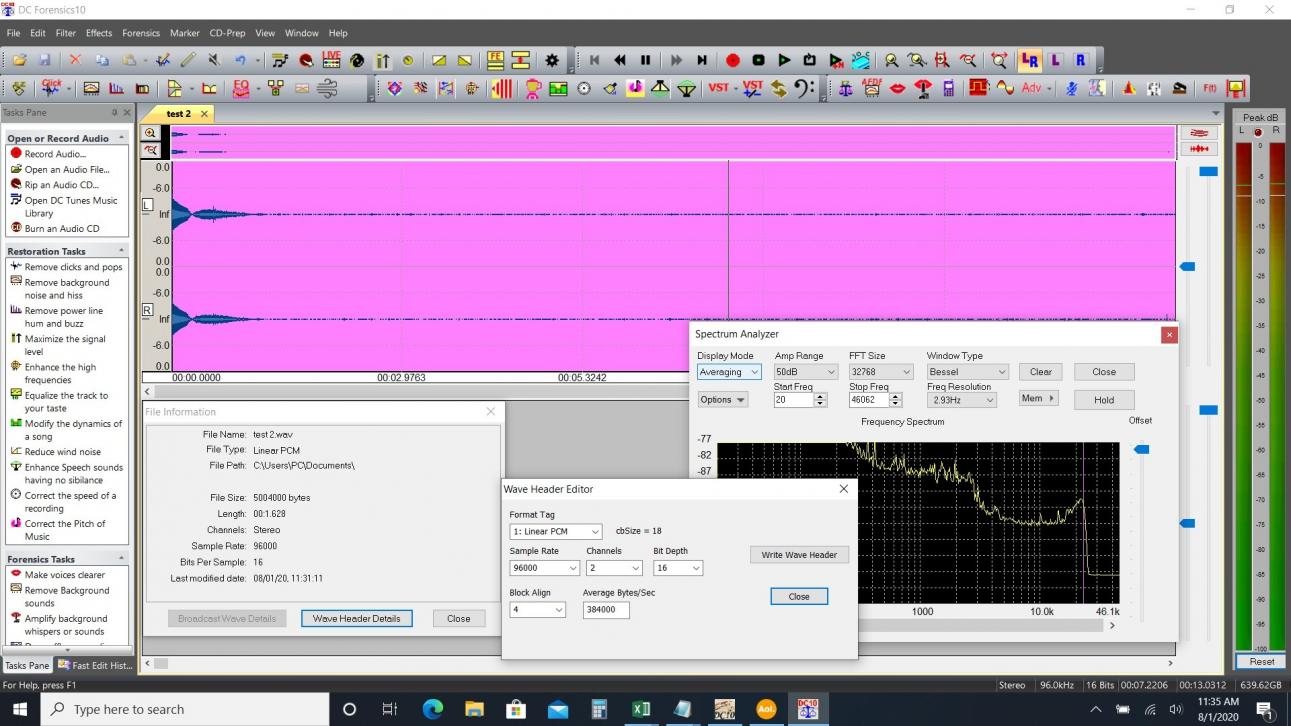Image resolution: width=1291 pixels, height=726 pixels.
Task: Click the cell phone toolbar icon
Action: (949, 88)
